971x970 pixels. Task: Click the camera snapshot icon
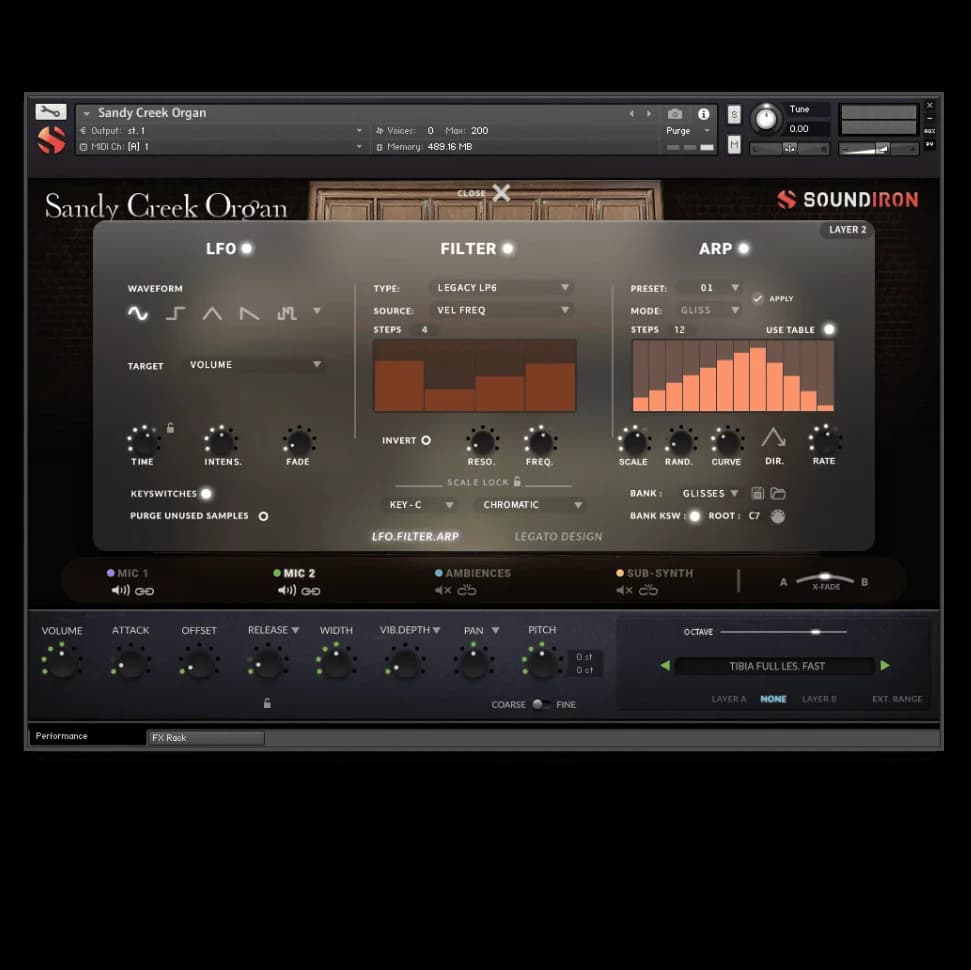675,114
